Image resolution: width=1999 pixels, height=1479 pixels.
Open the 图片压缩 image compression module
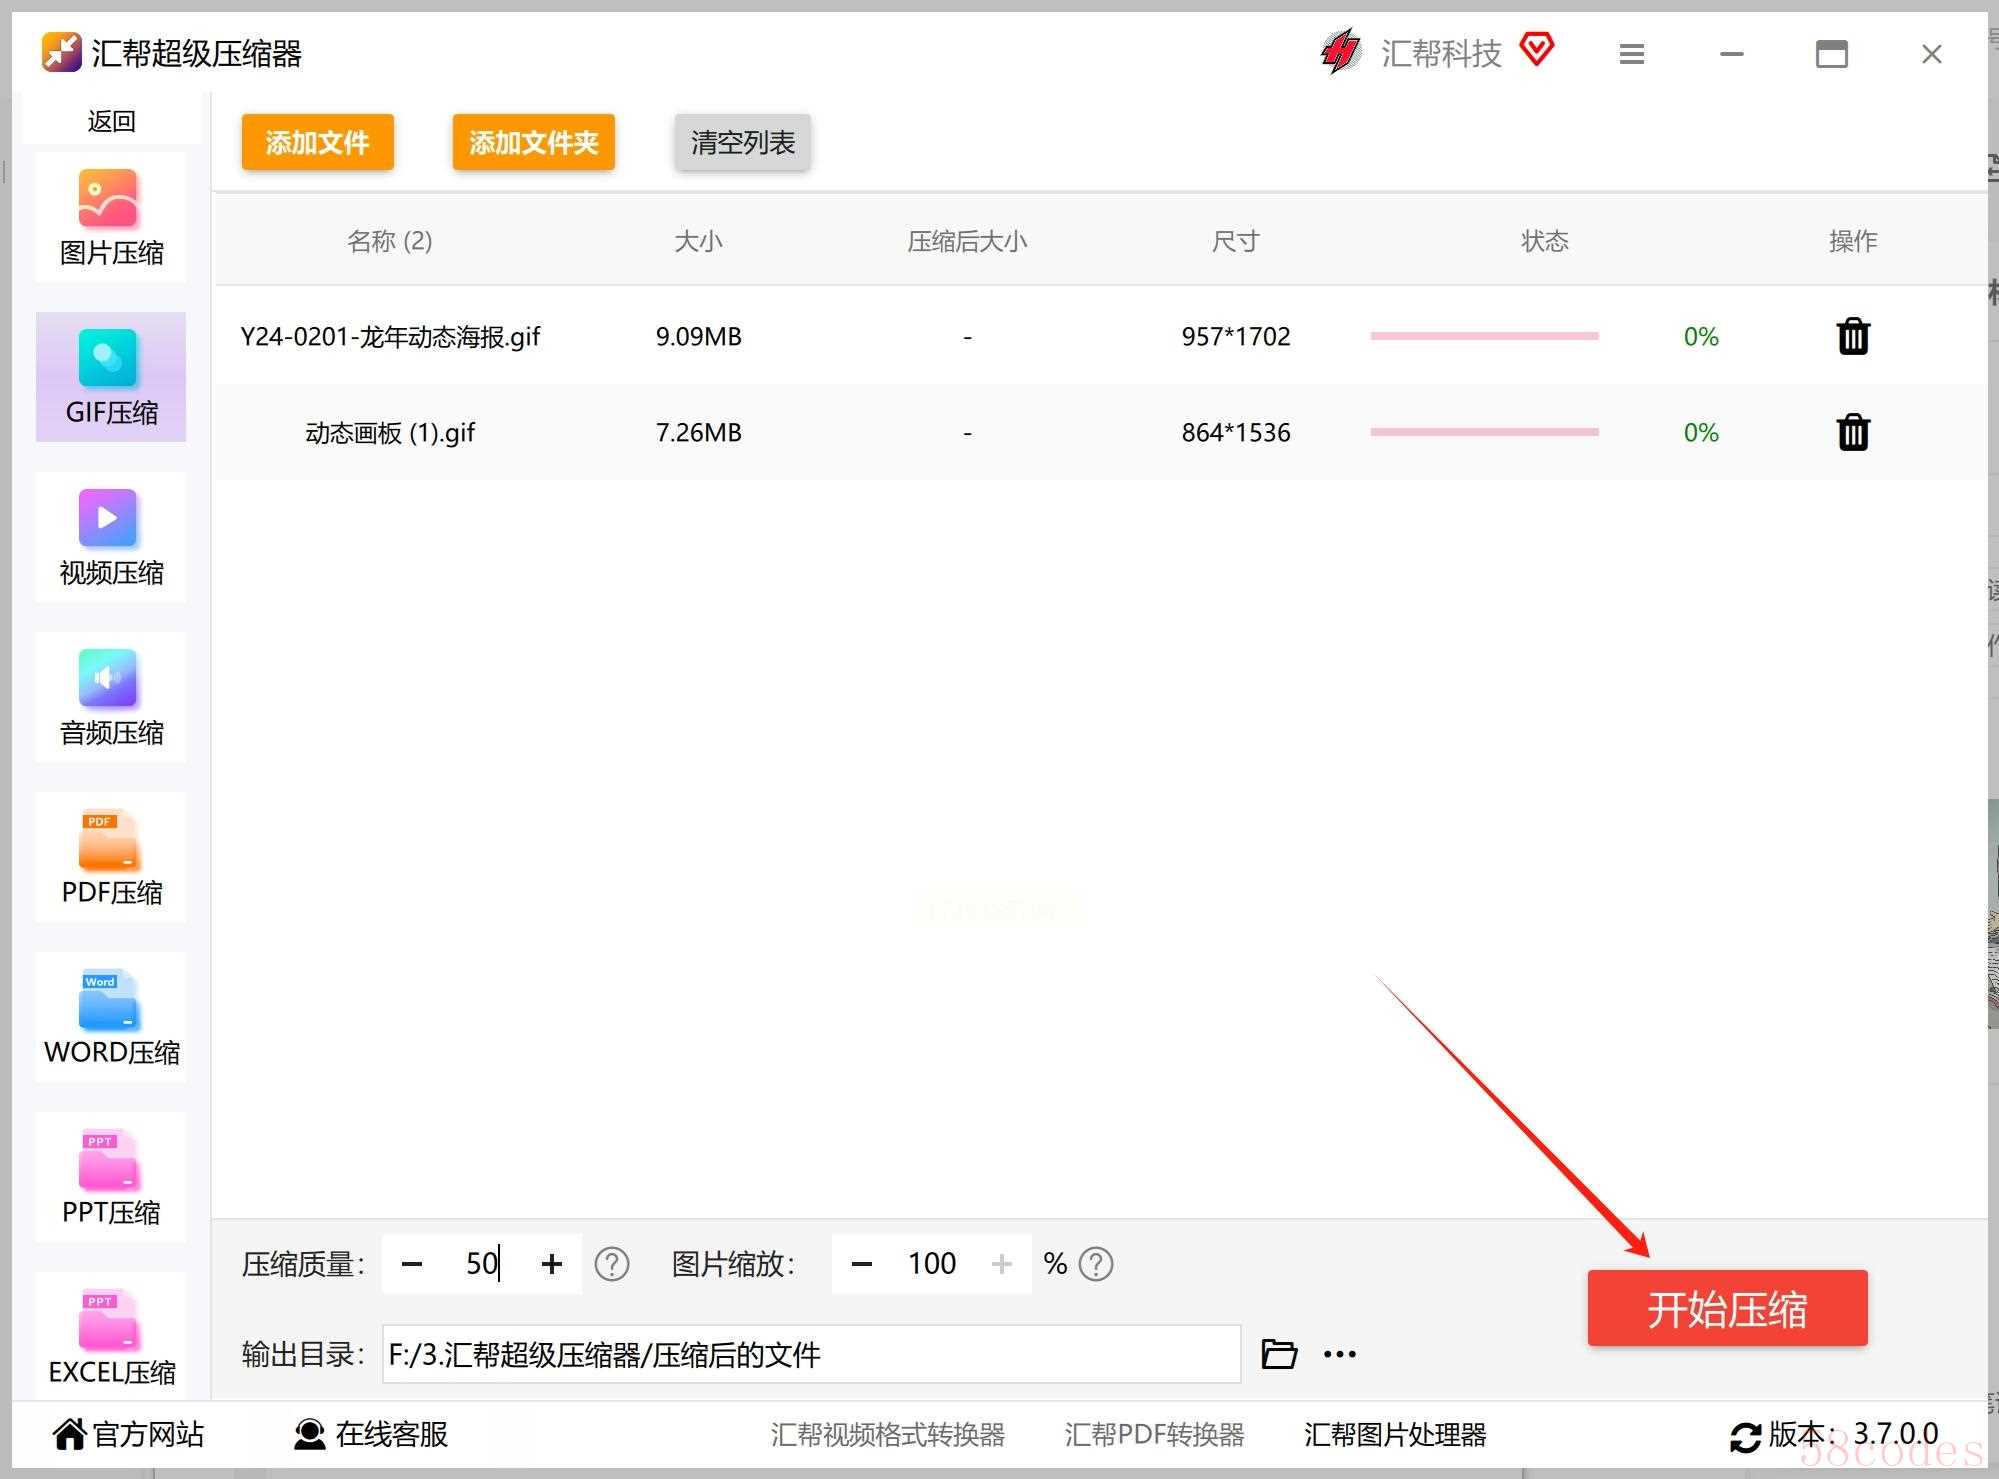111,218
